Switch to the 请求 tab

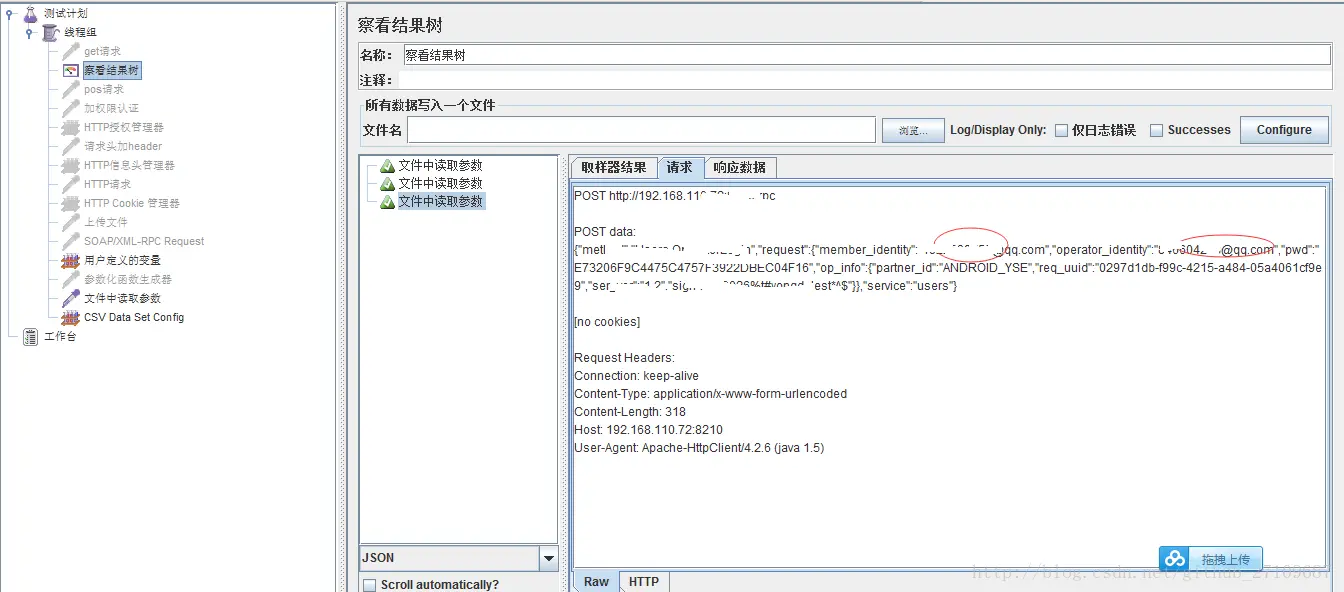click(680, 168)
